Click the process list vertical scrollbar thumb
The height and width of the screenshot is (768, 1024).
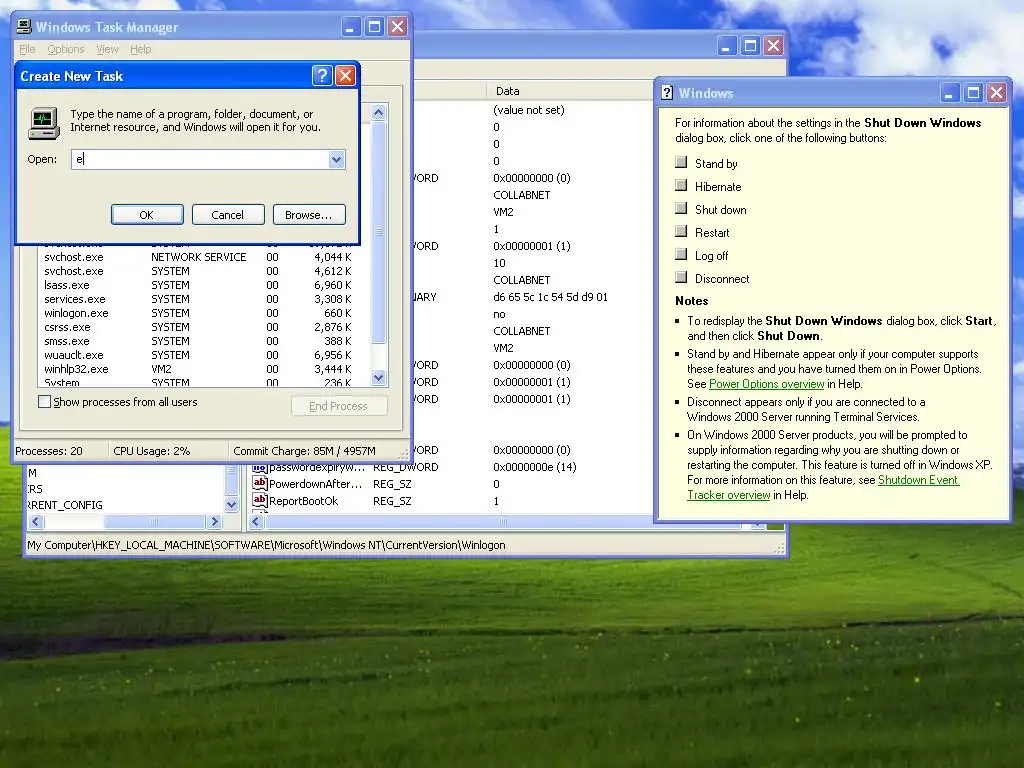coord(379,232)
